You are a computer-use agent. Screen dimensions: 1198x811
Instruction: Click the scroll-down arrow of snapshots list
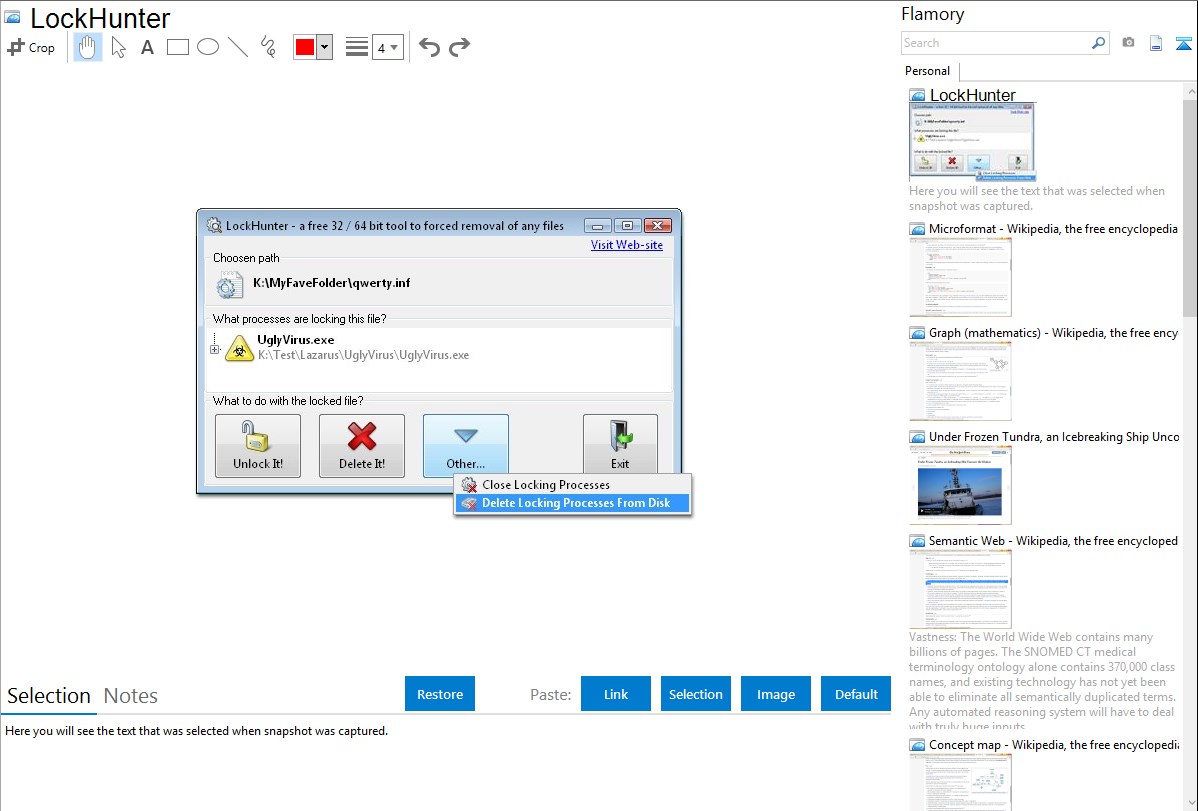(x=1190, y=803)
